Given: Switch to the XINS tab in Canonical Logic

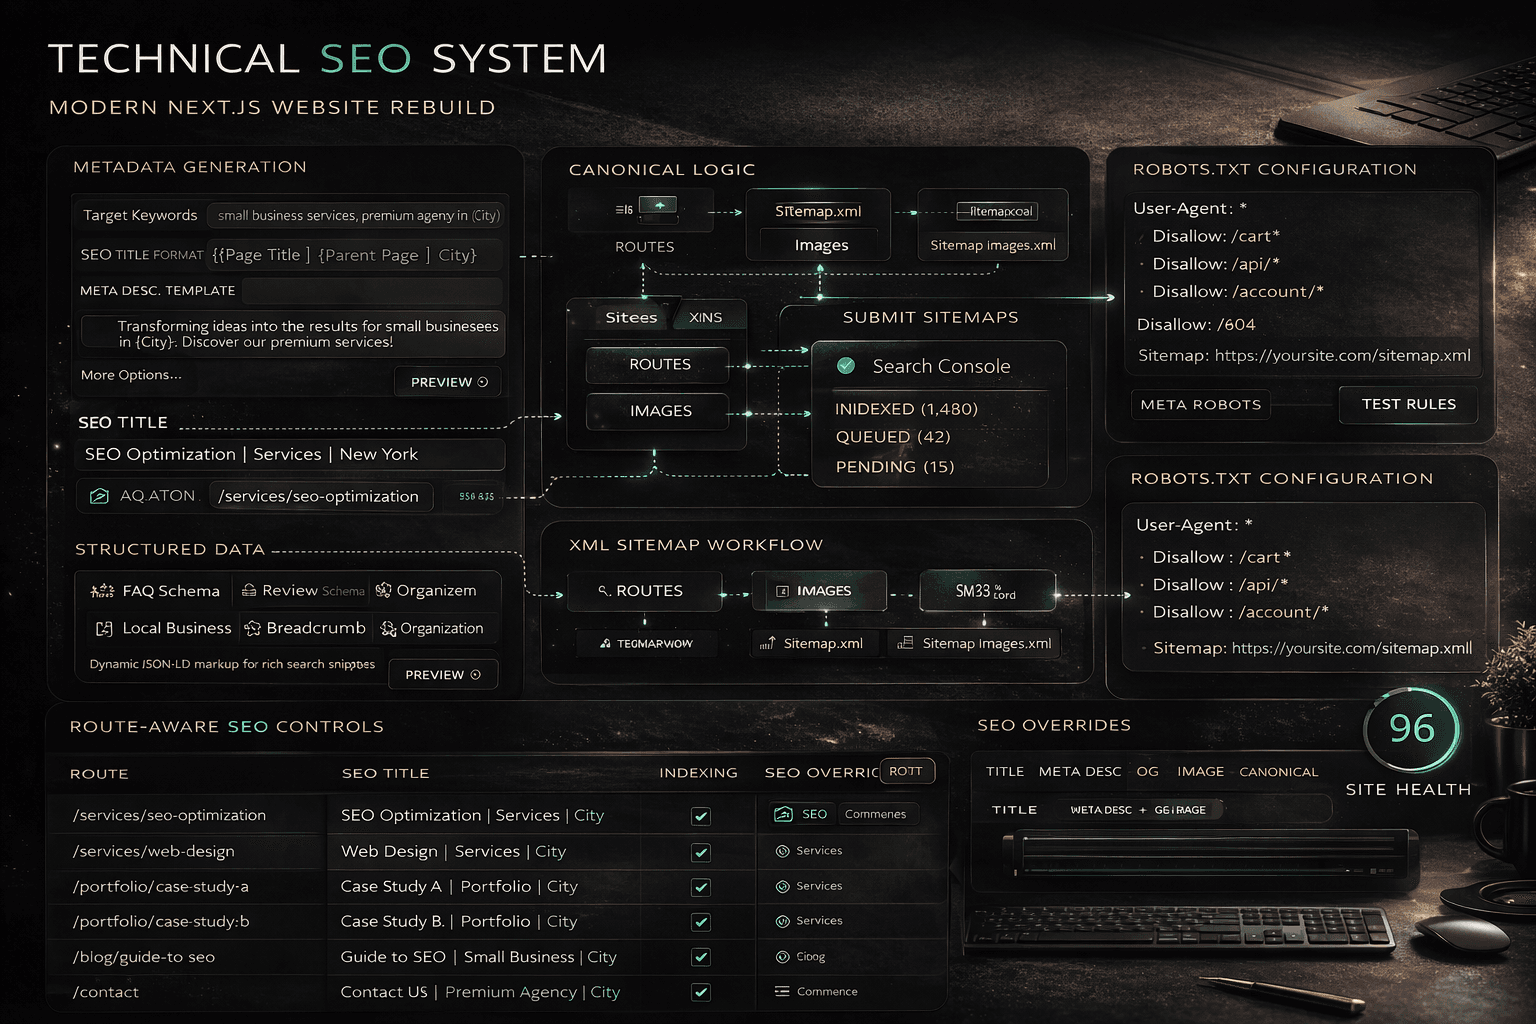Looking at the screenshot, I should pyautogui.click(x=707, y=316).
